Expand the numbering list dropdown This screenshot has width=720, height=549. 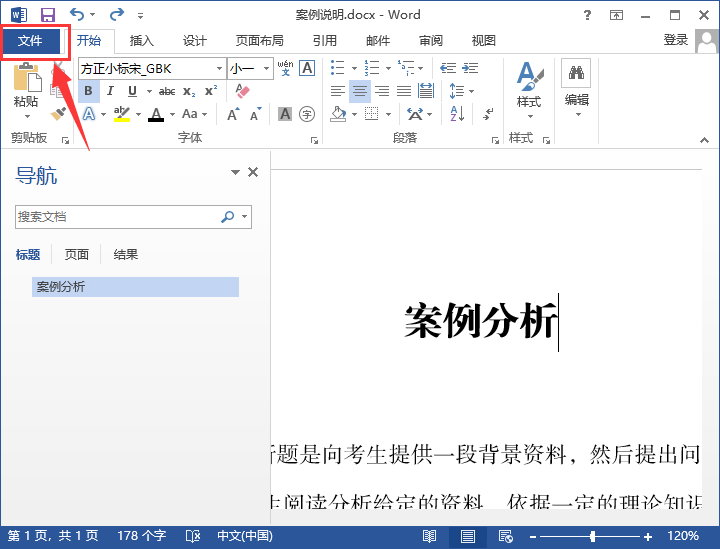[388, 68]
